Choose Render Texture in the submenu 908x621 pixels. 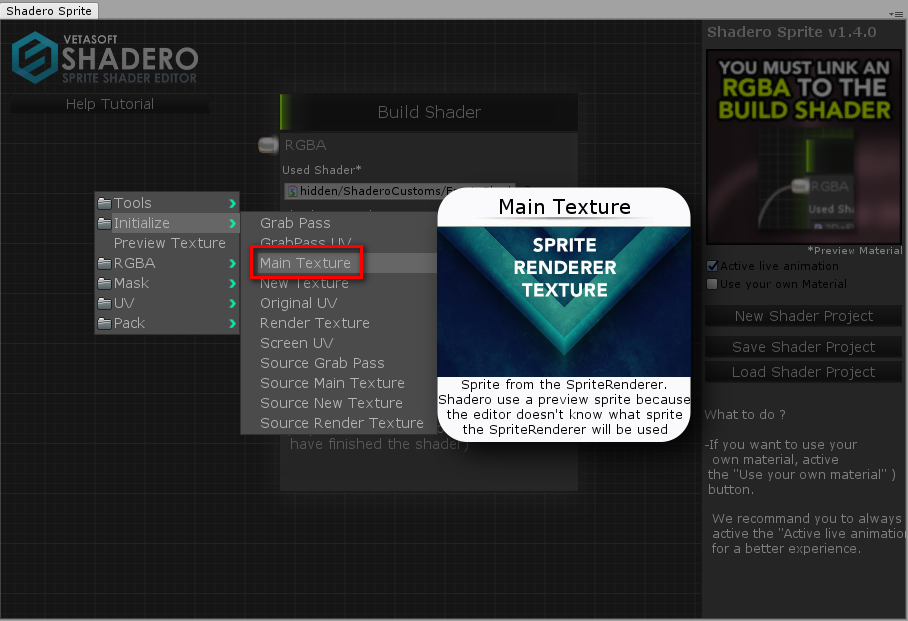pyautogui.click(x=339, y=323)
